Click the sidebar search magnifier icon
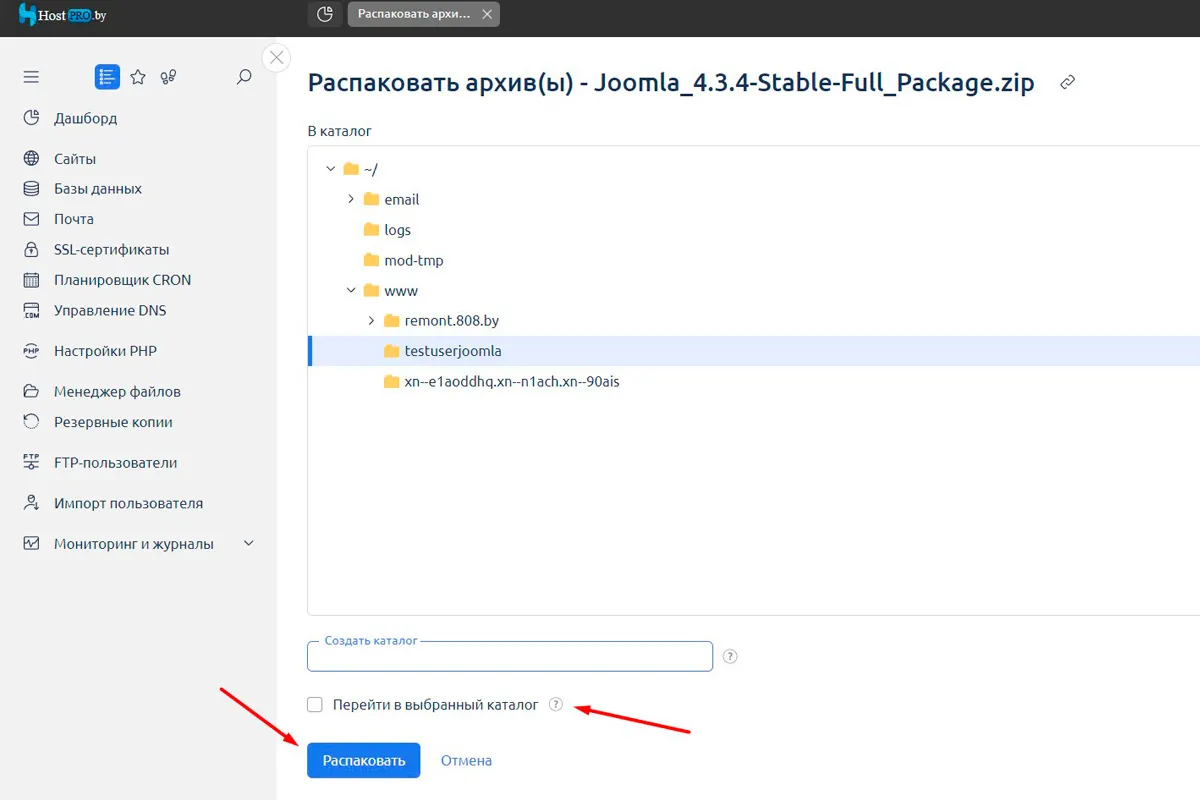The image size is (1200, 800). (x=244, y=77)
